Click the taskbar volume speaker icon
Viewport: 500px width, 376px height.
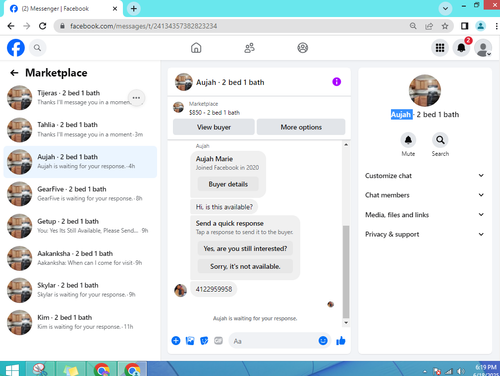tap(461, 371)
